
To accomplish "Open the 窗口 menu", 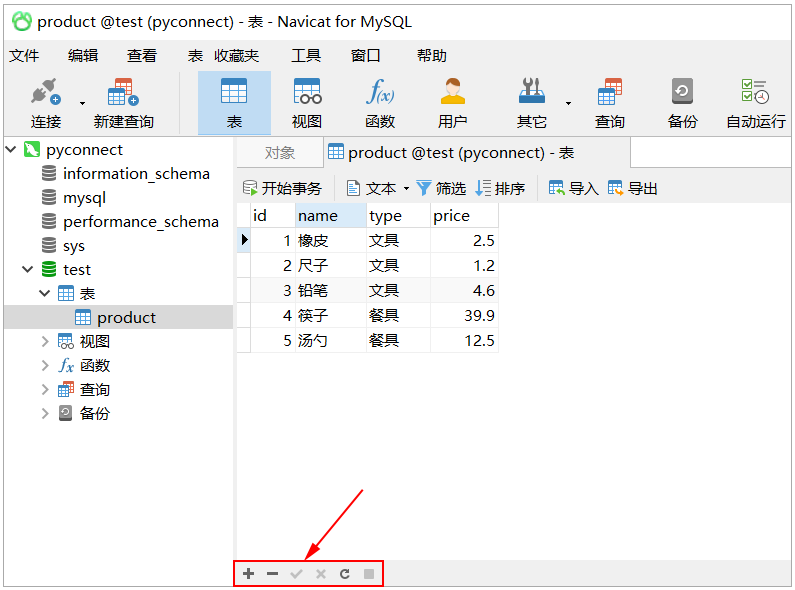I will (x=365, y=55).
